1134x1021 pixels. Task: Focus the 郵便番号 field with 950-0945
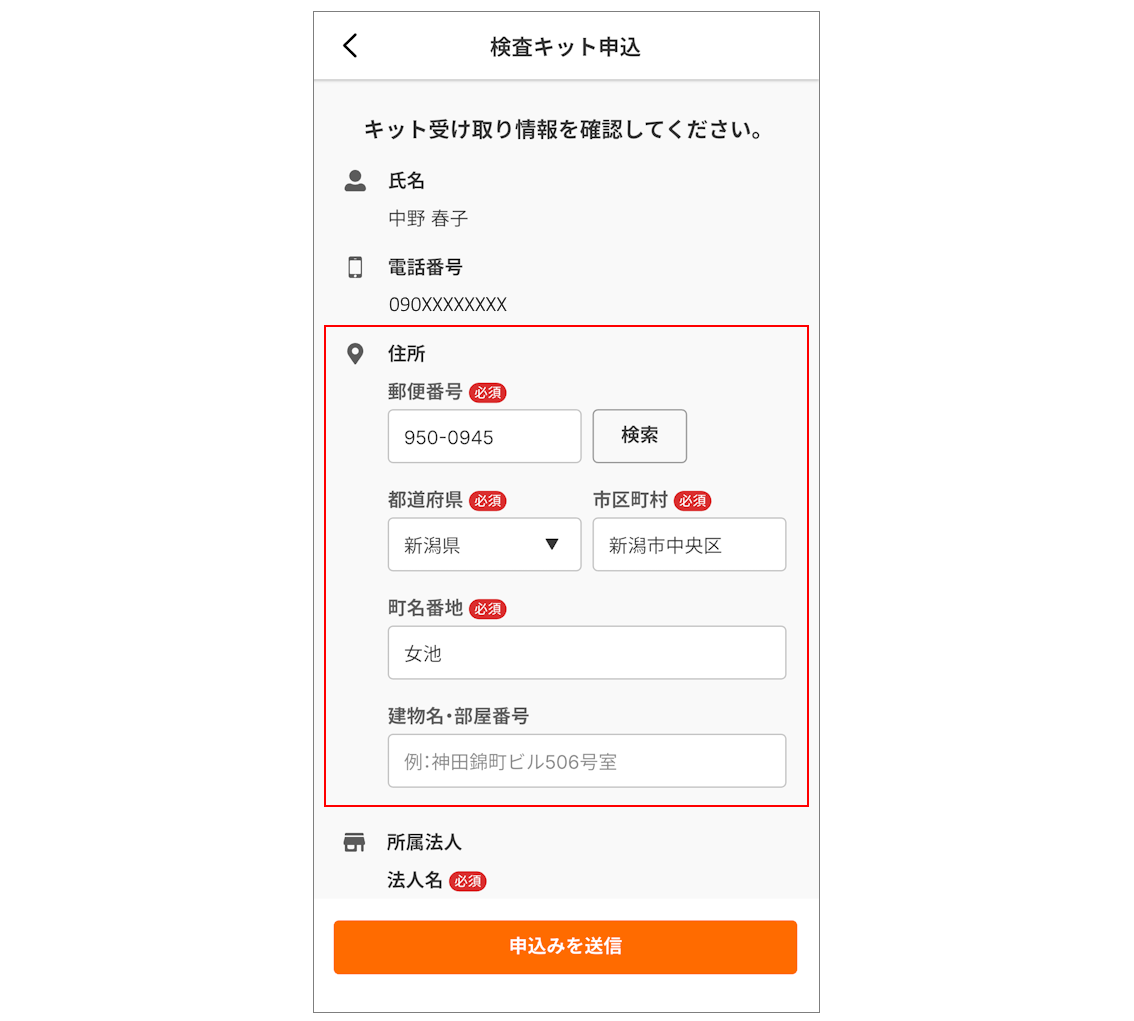[484, 437]
